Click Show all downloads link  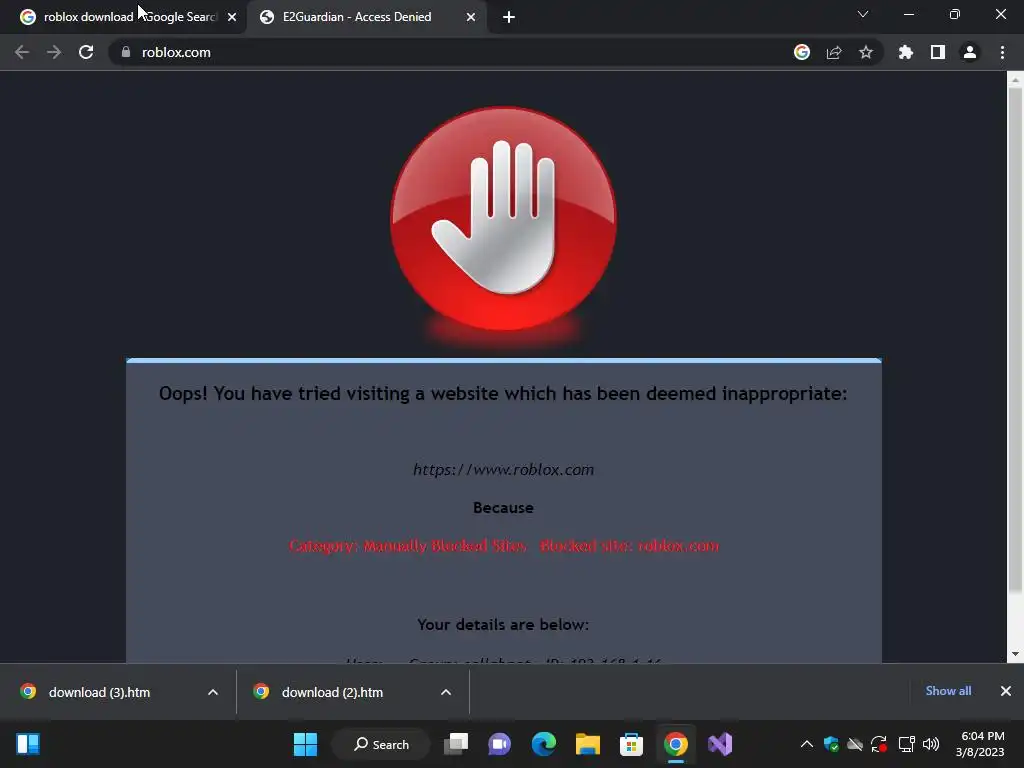tap(948, 691)
